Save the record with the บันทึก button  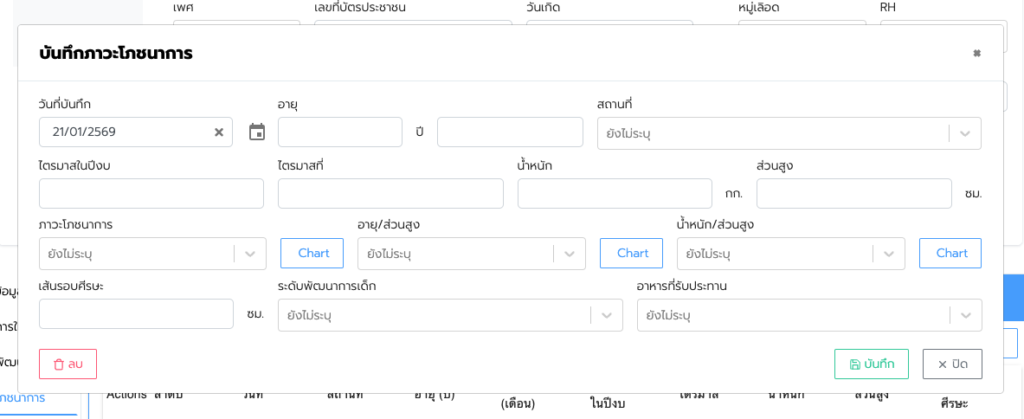871,364
